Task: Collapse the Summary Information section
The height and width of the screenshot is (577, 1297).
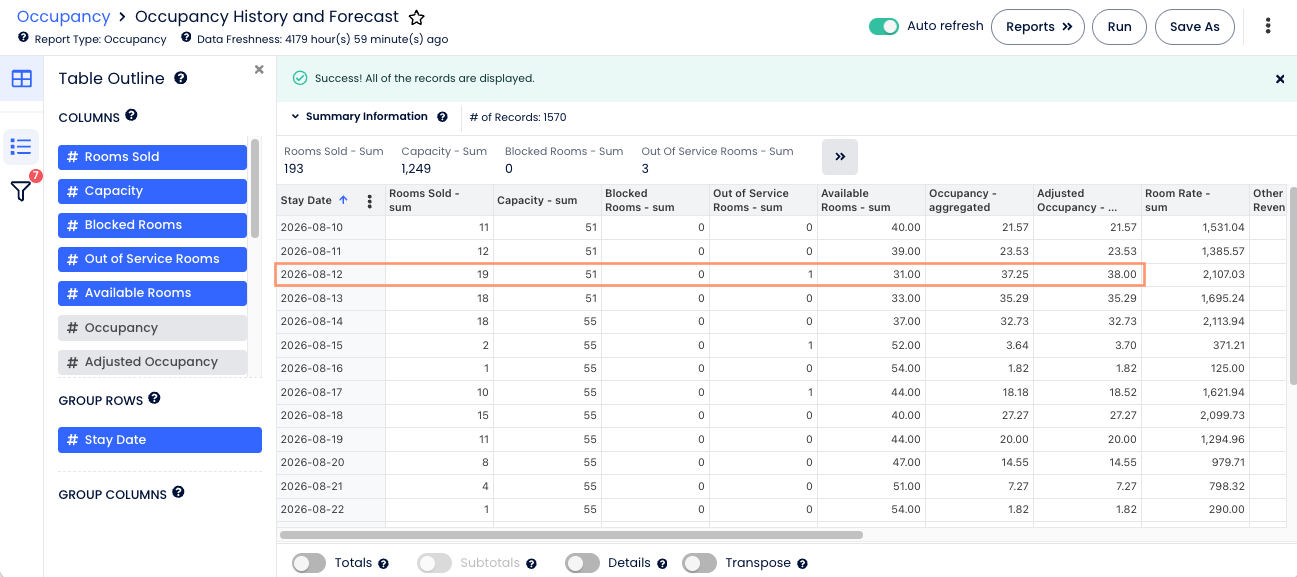Action: (x=296, y=117)
